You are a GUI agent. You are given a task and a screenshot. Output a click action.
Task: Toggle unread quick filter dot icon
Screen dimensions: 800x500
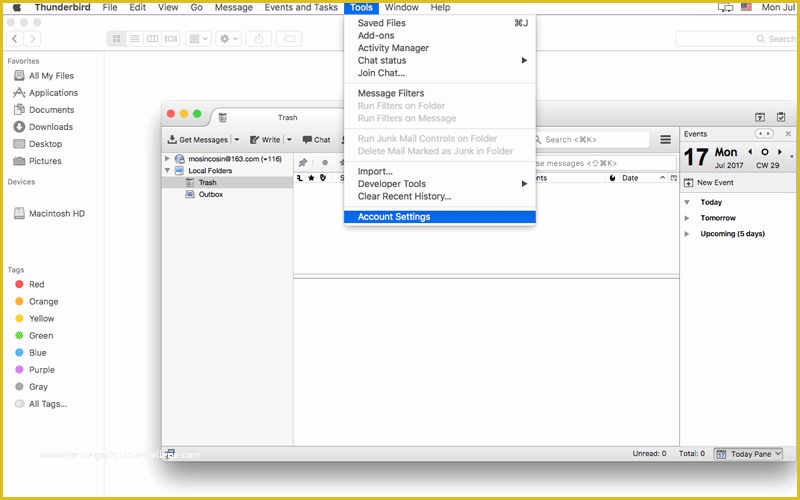pos(325,163)
